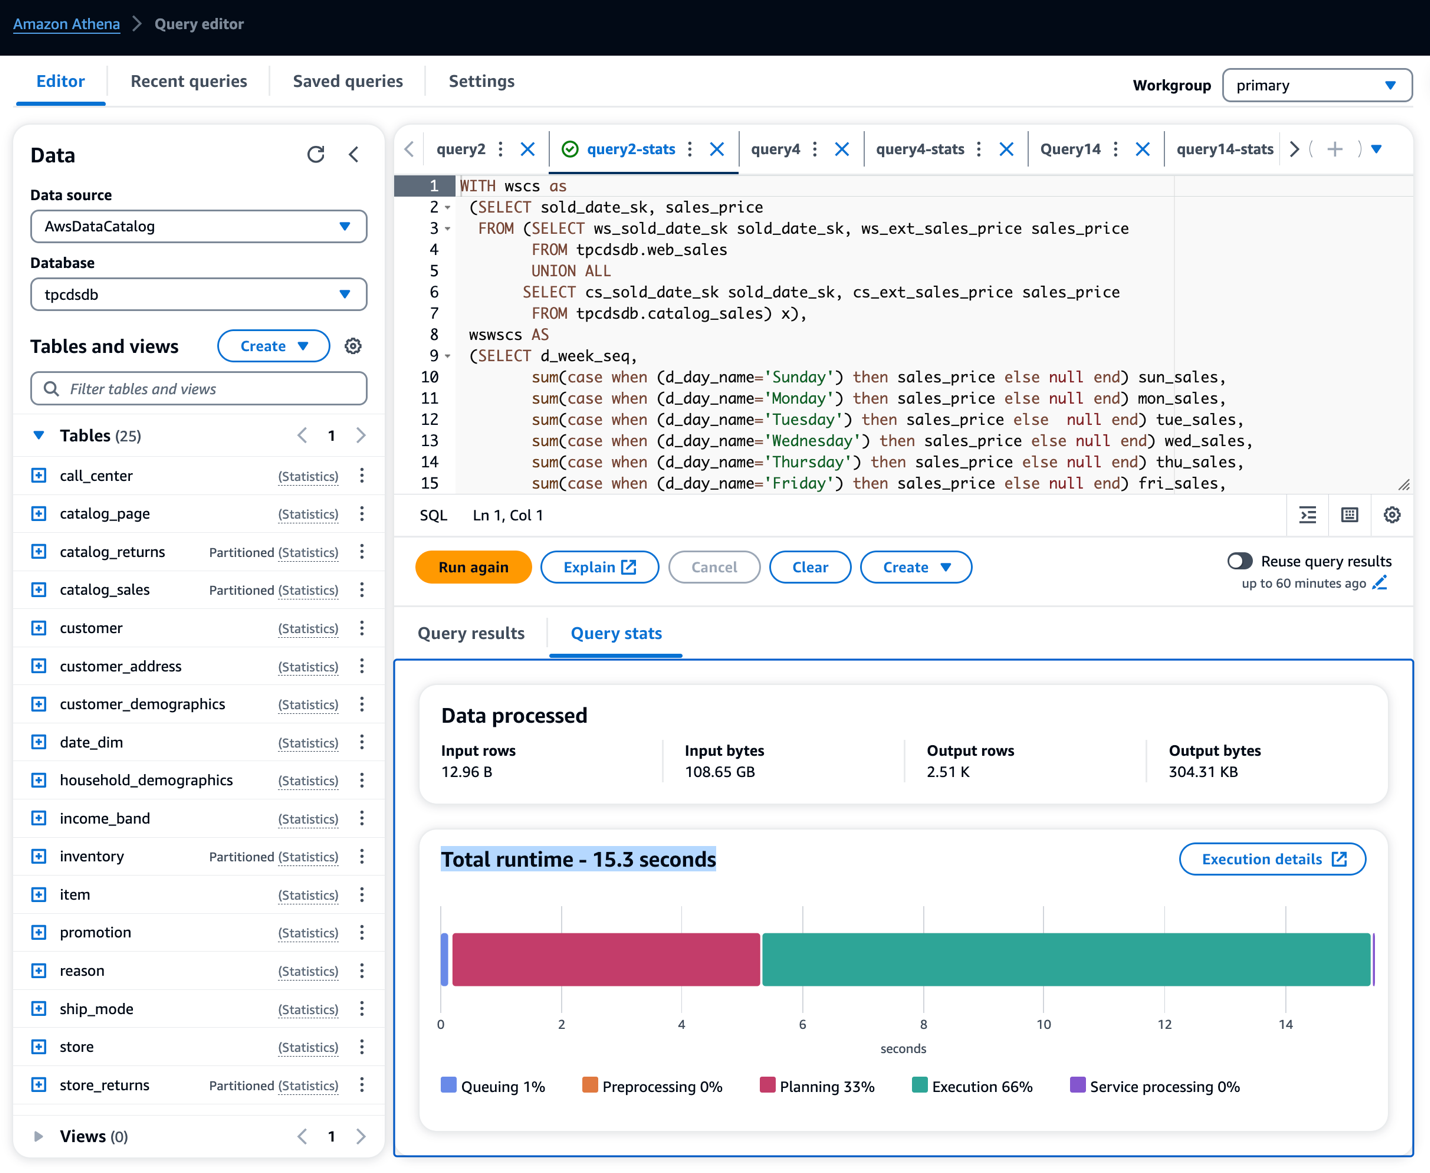This screenshot has height=1173, width=1430.
Task: Switch to the Saved queries tab
Action: [348, 81]
